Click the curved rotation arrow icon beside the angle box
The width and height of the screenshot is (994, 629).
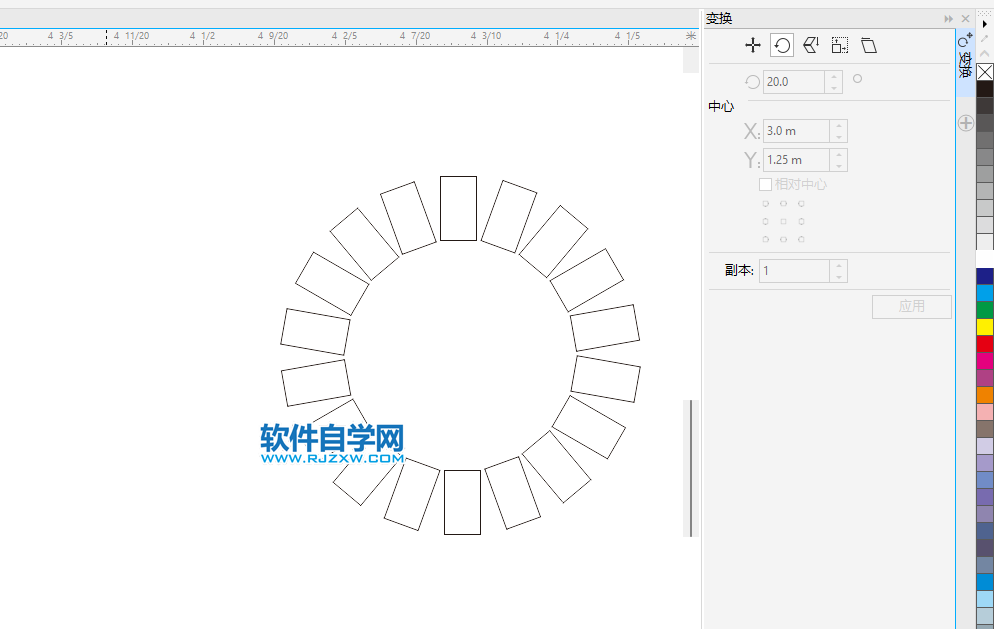(x=752, y=81)
